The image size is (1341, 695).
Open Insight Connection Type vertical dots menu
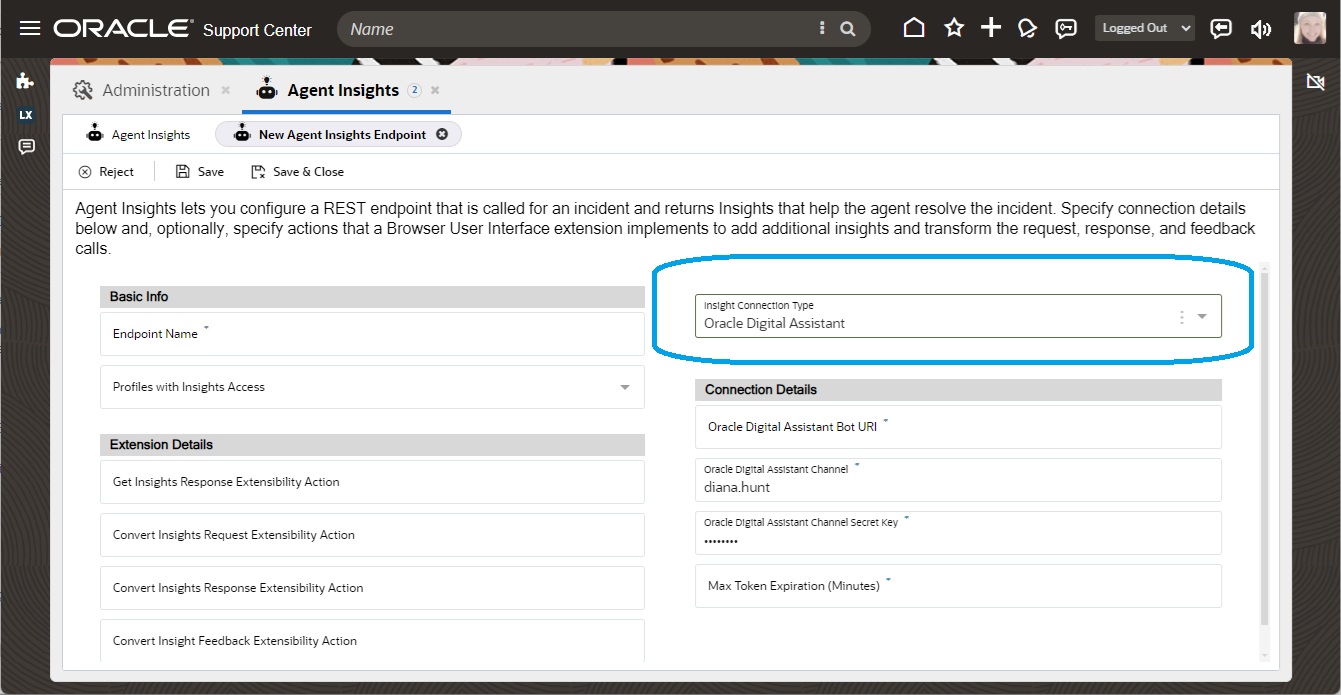pyautogui.click(x=1181, y=316)
